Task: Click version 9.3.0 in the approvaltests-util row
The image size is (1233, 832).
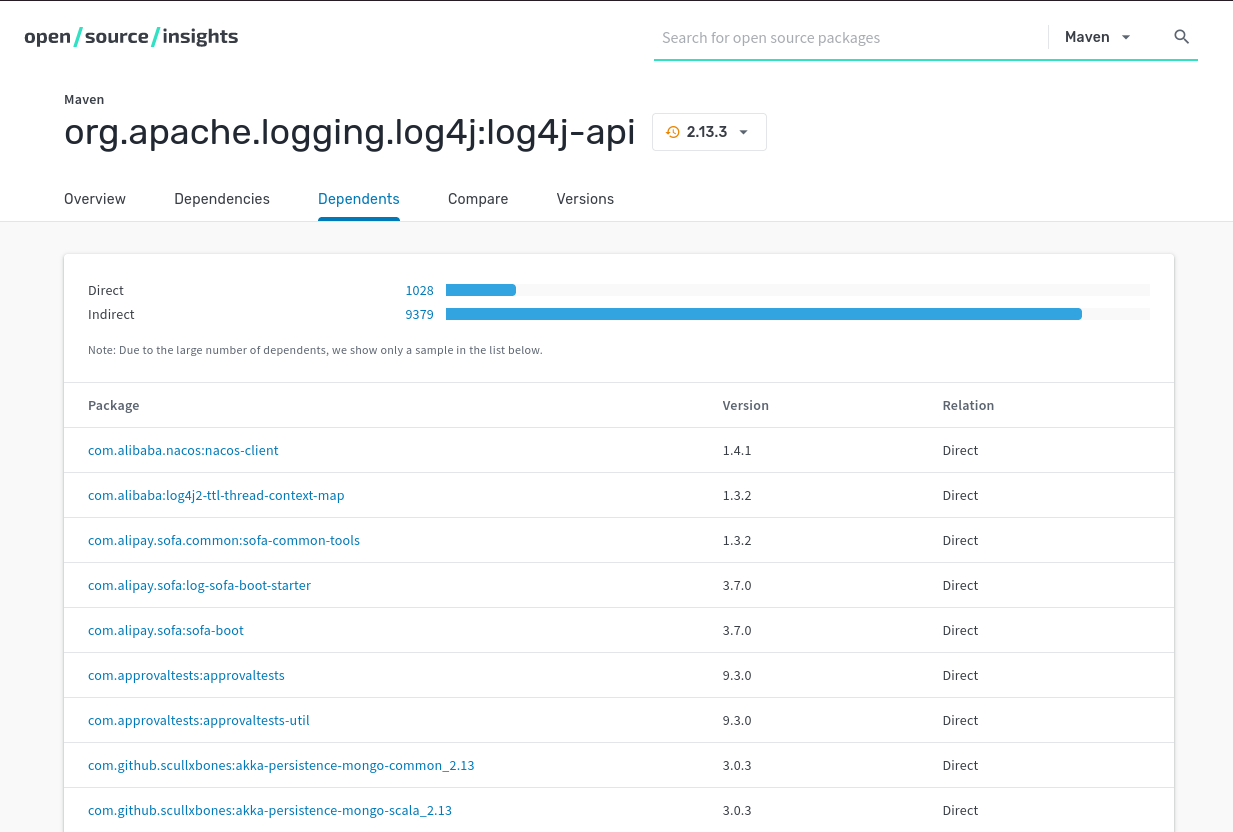Action: [x=737, y=720]
